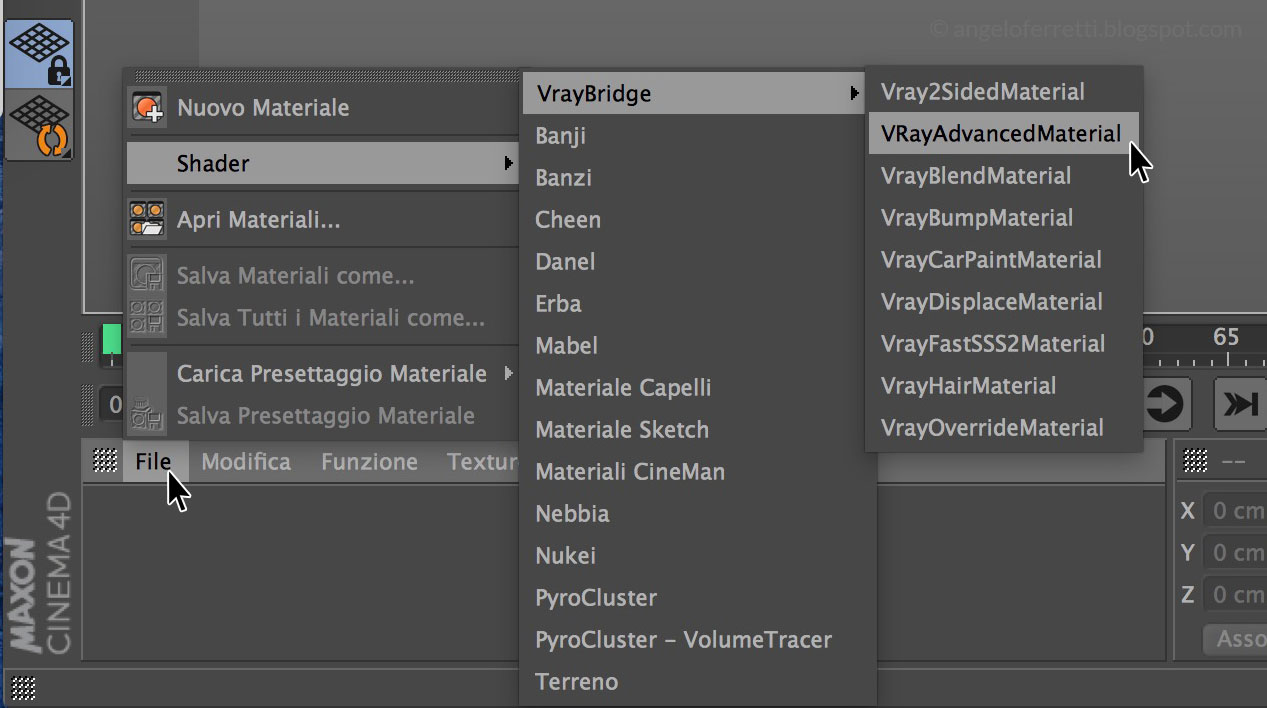
Task: Pick VrayCarPaintMaterial
Action: [1004, 260]
